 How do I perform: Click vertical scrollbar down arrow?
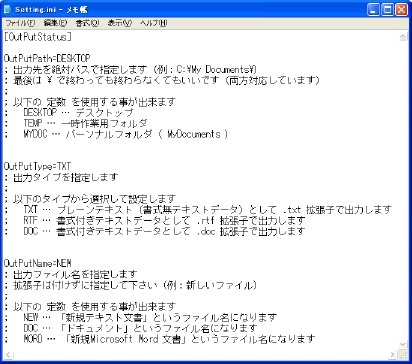click(403, 345)
